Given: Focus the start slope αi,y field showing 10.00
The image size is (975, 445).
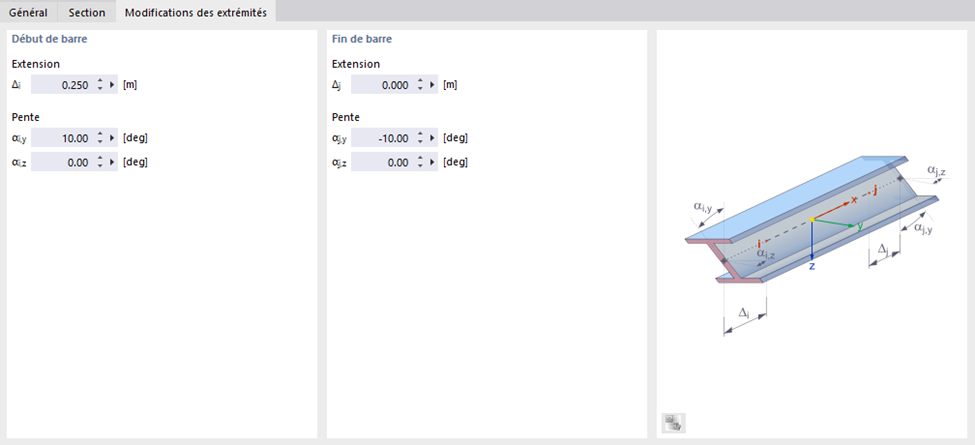Looking at the screenshot, I should (x=62, y=138).
